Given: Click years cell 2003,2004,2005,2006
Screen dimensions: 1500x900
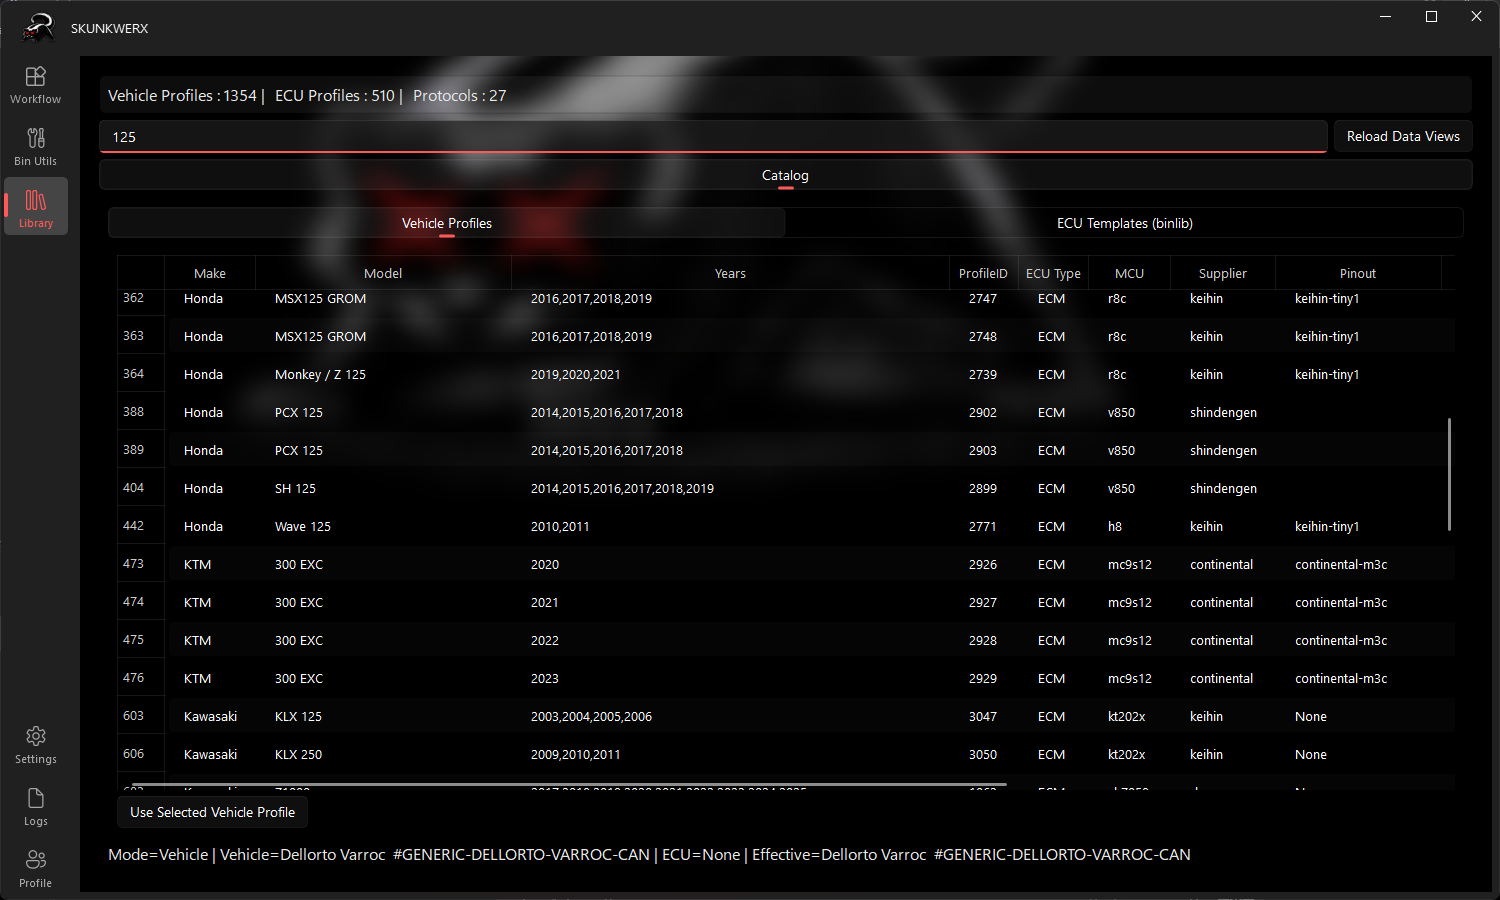Looking at the screenshot, I should [x=730, y=717].
